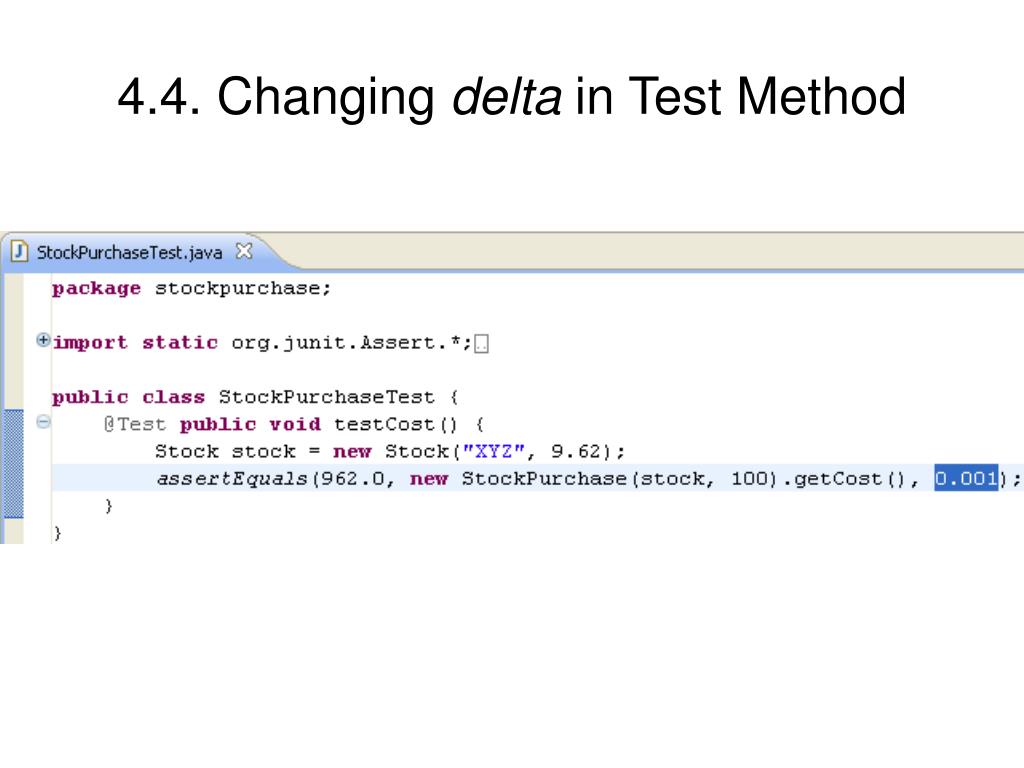The width and height of the screenshot is (1024, 768).
Task: Close the StockPurchaseTest.java tab
Action: pyautogui.click(x=244, y=251)
